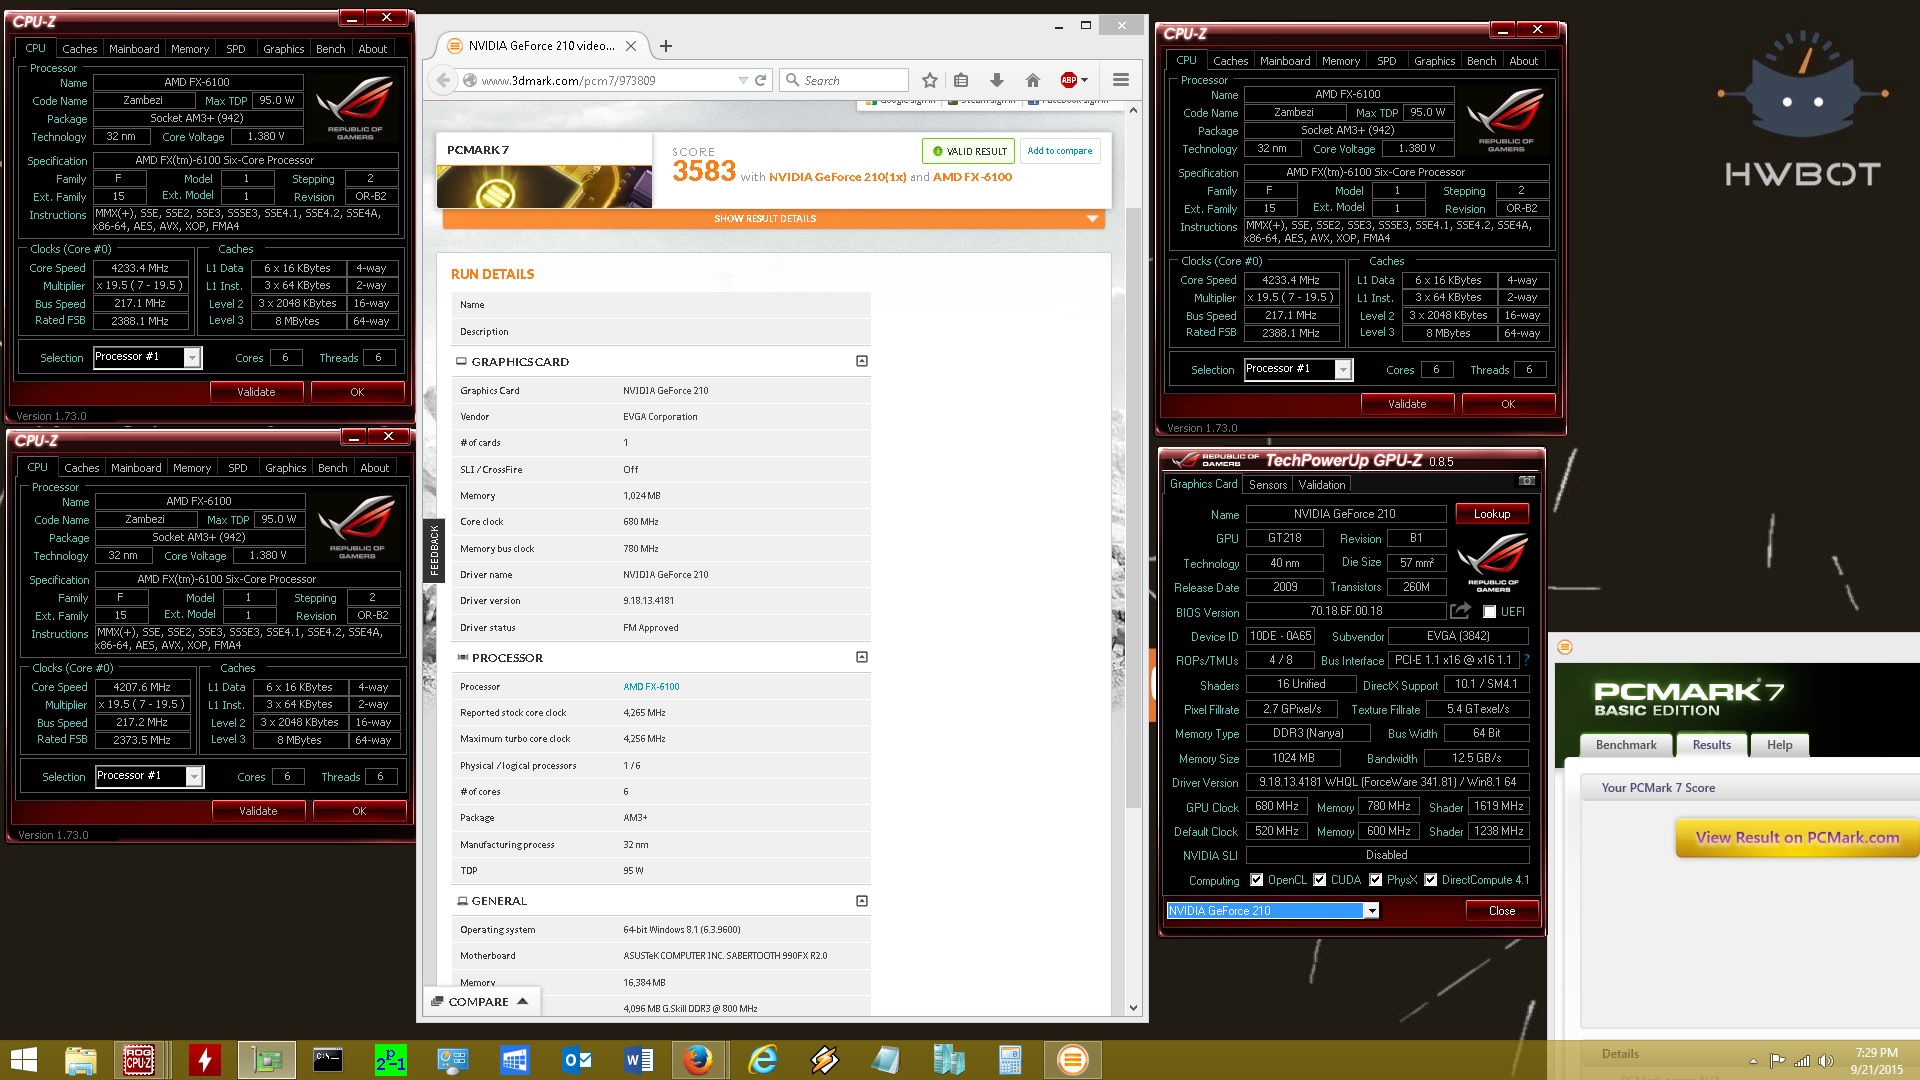The image size is (1920, 1080).
Task: Click the volume icon in system tray
Action: tap(1826, 1060)
